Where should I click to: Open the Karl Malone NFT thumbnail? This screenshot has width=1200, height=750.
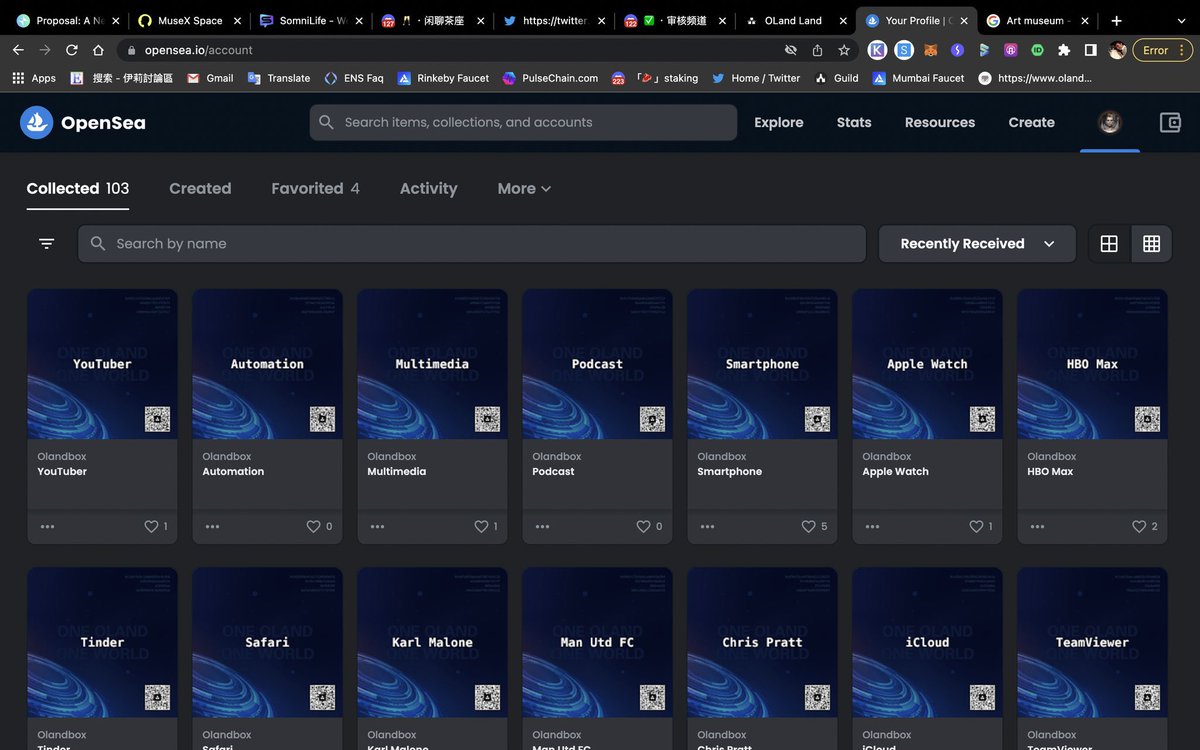432,643
